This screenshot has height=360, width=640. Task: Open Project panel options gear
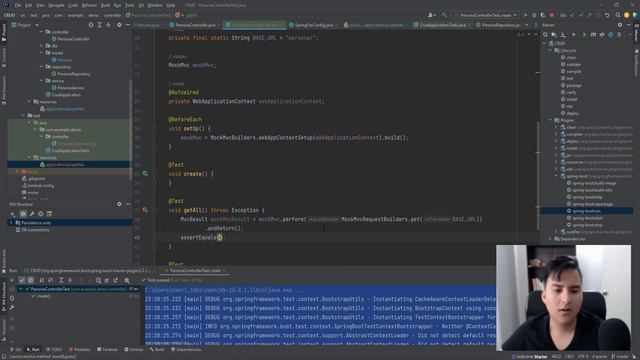click(119, 25)
